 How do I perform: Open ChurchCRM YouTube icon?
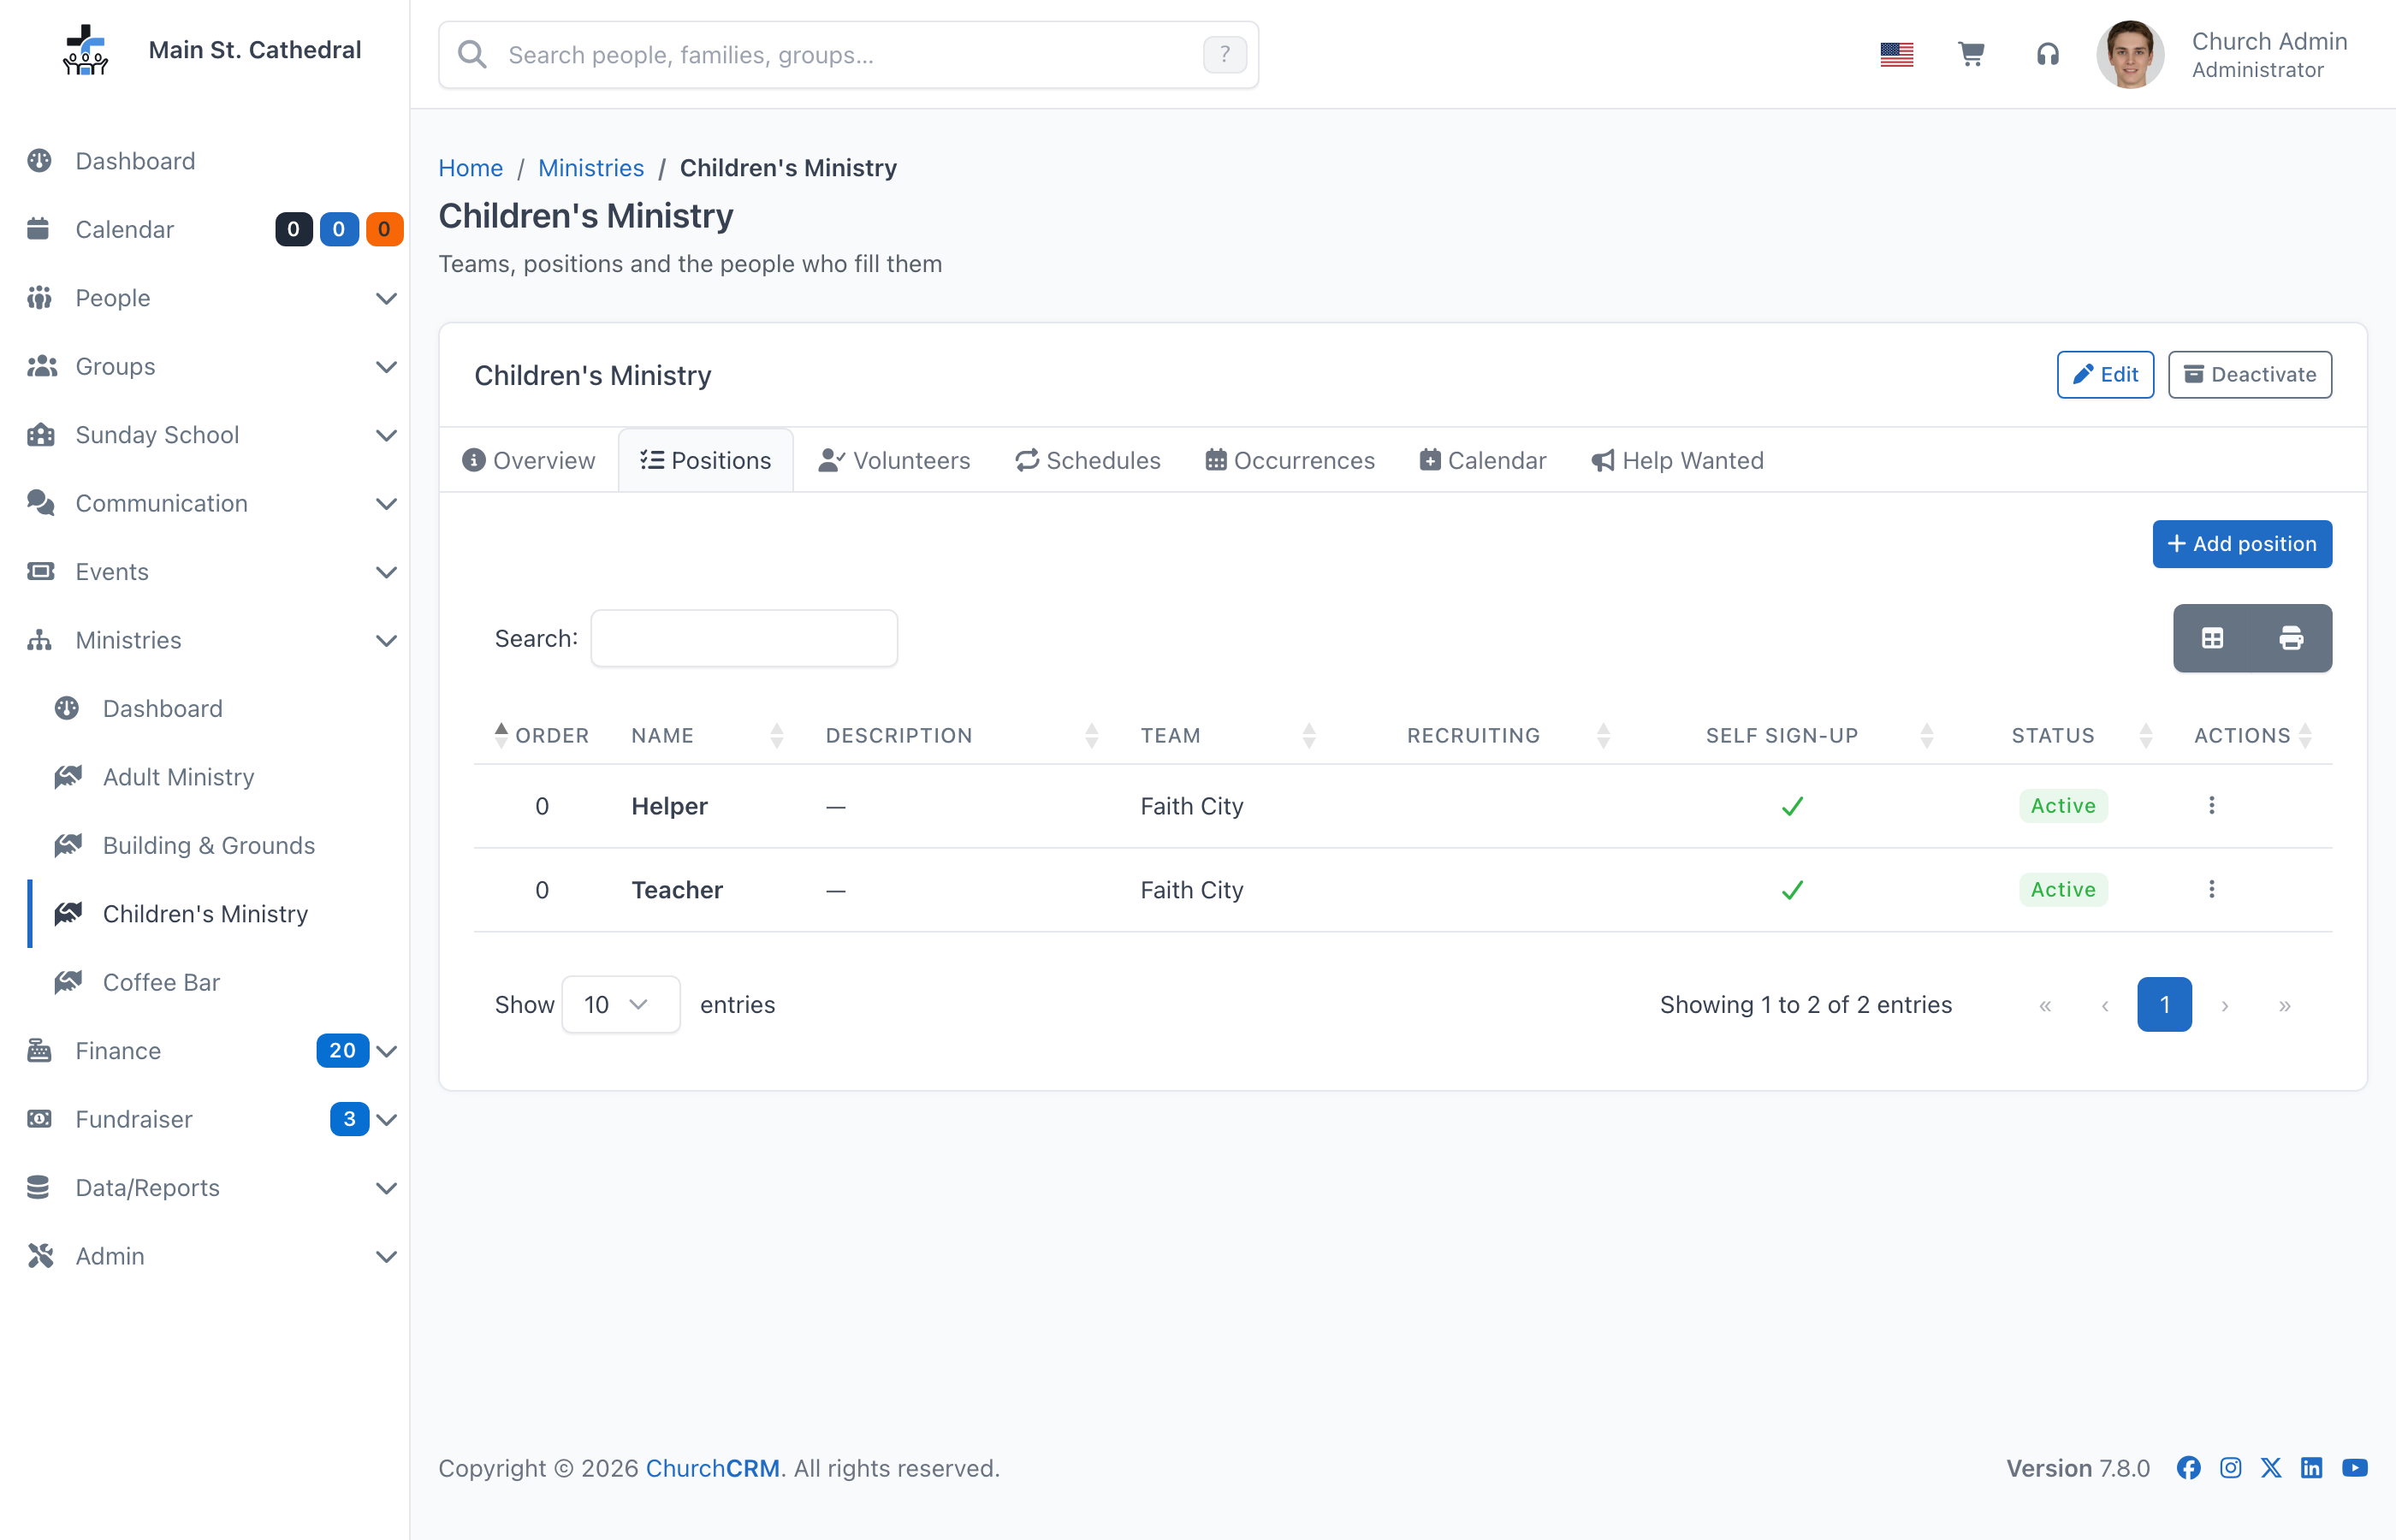(2354, 1467)
